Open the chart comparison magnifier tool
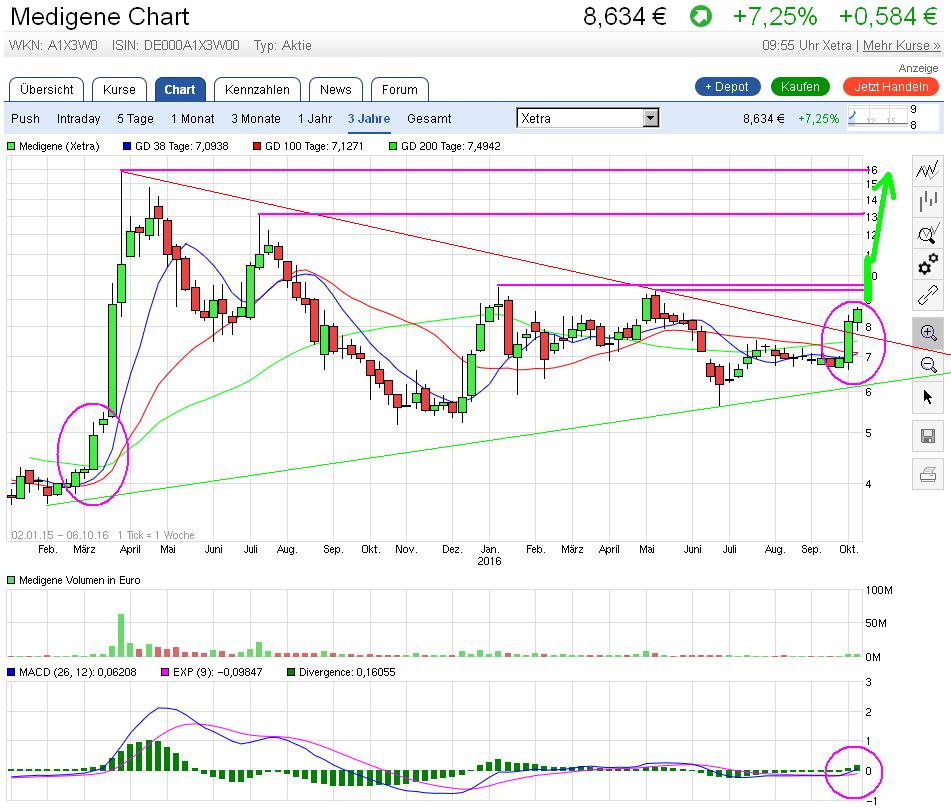The width and height of the screenshot is (951, 808). 927,233
